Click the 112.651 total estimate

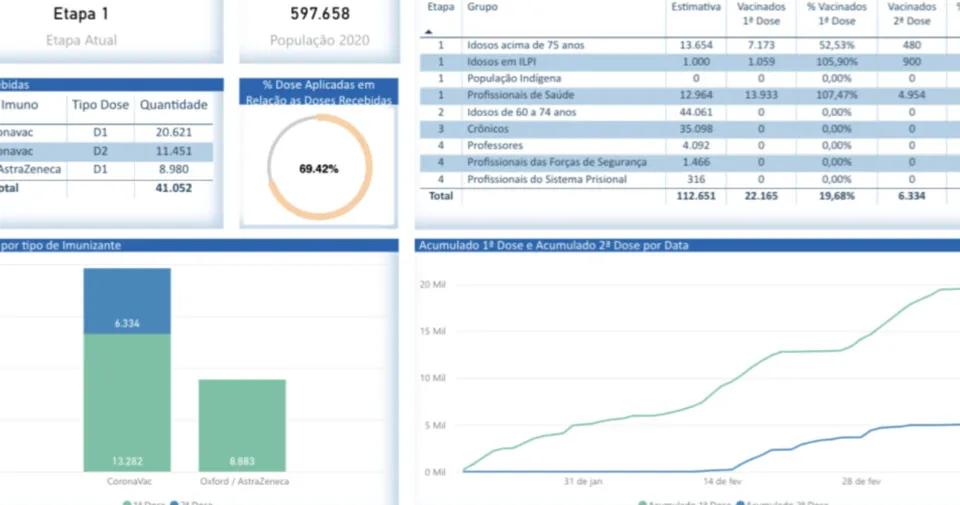coord(696,196)
